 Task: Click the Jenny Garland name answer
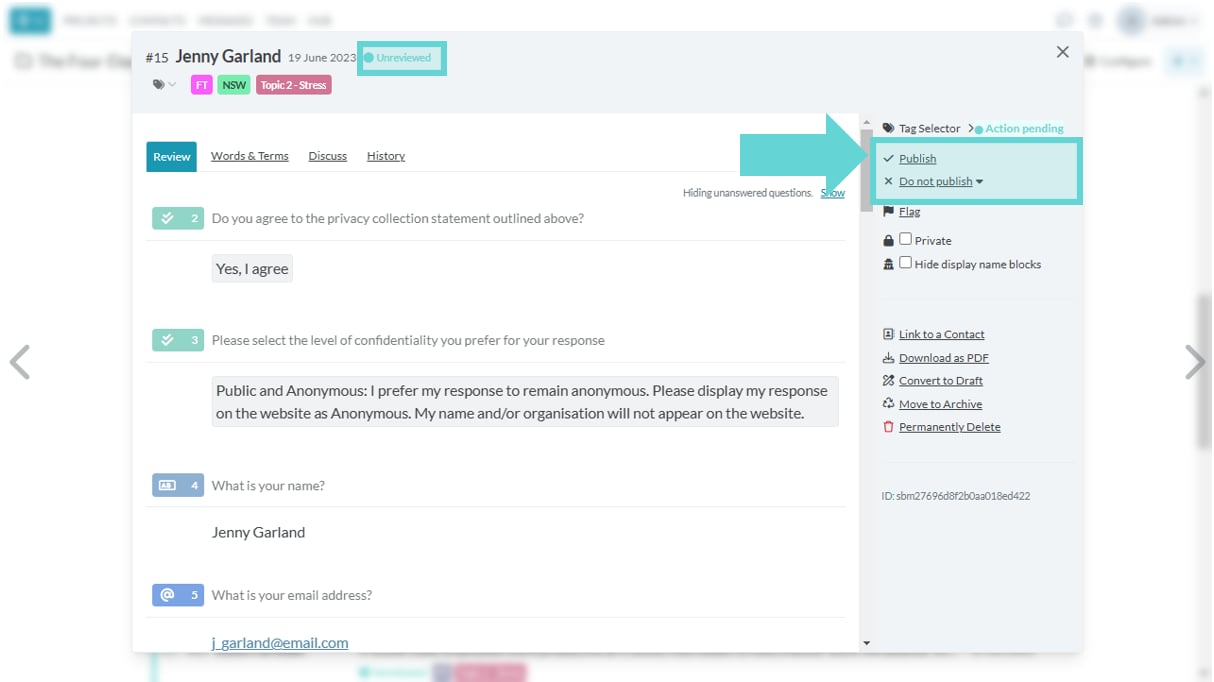[x=258, y=533]
